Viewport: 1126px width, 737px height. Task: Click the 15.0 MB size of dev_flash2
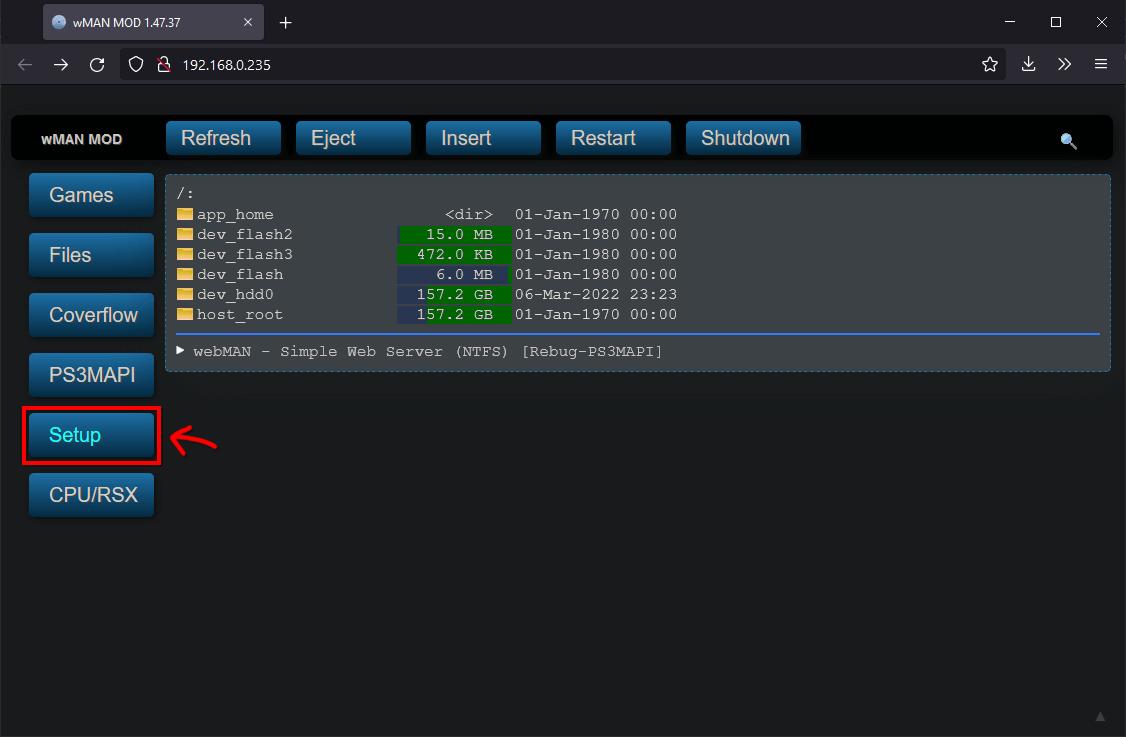click(459, 234)
